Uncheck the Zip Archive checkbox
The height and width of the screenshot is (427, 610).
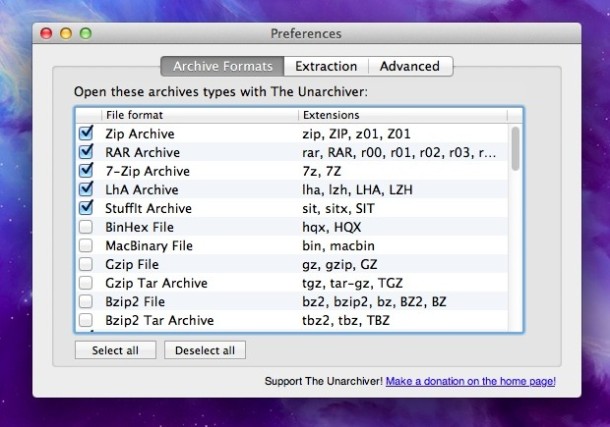(x=86, y=133)
